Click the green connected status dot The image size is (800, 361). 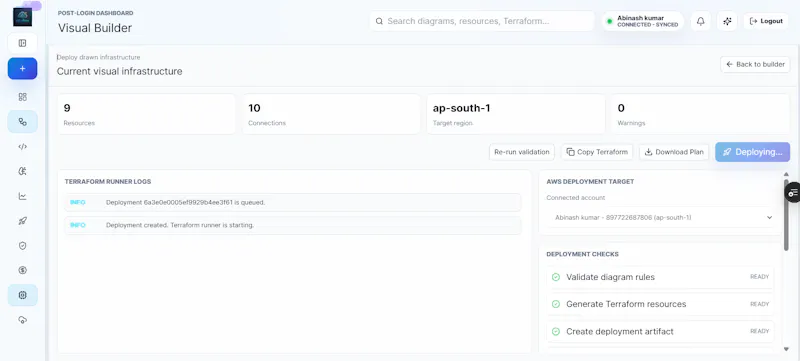point(609,21)
